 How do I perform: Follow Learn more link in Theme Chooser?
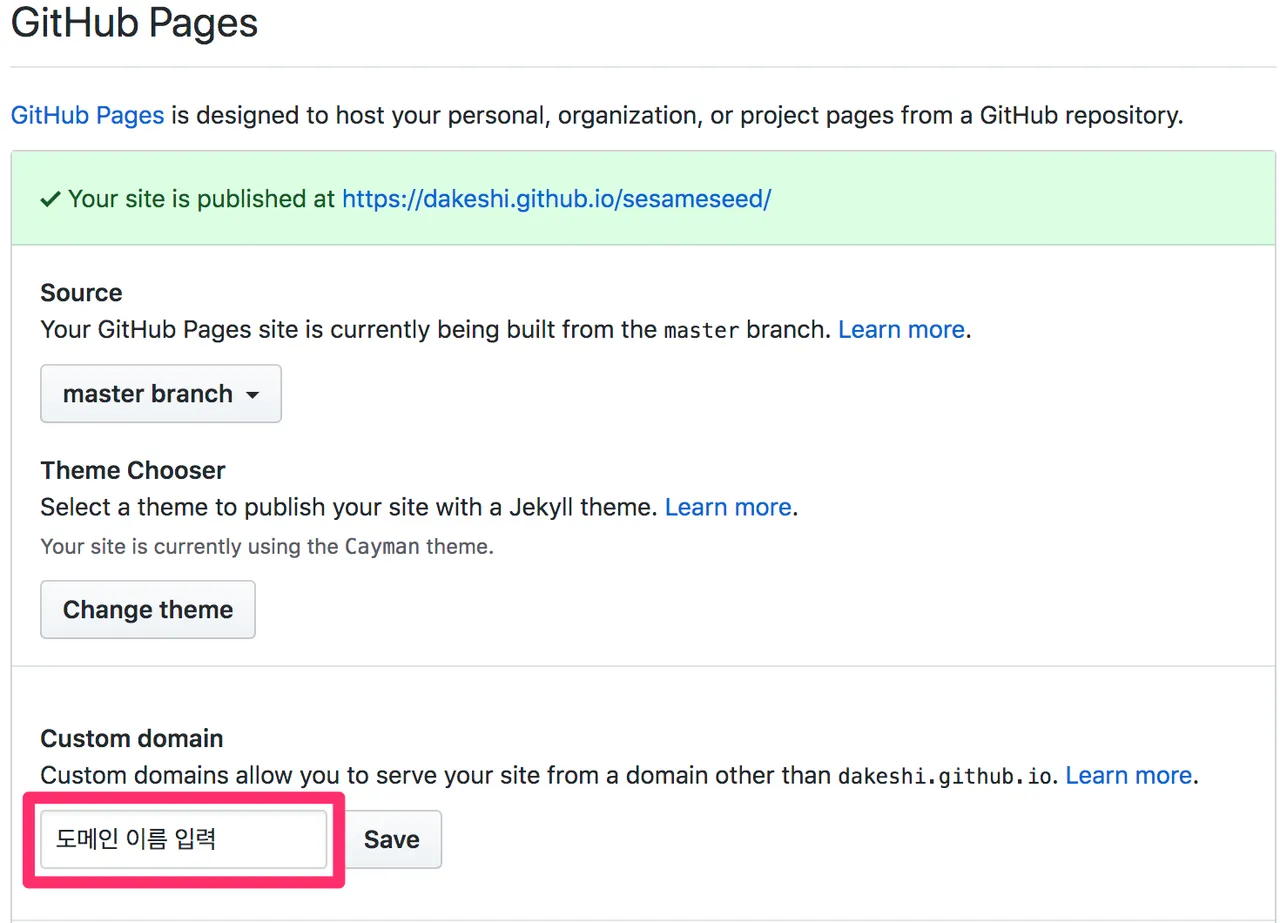728,507
